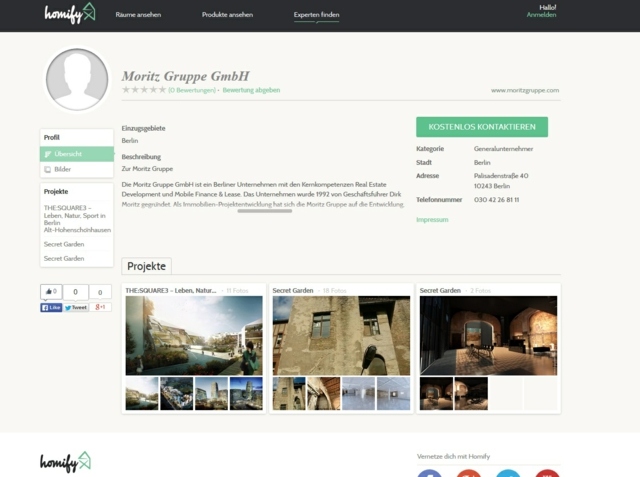
Task: Click the profile avatar placeholder image
Action: 77,80
